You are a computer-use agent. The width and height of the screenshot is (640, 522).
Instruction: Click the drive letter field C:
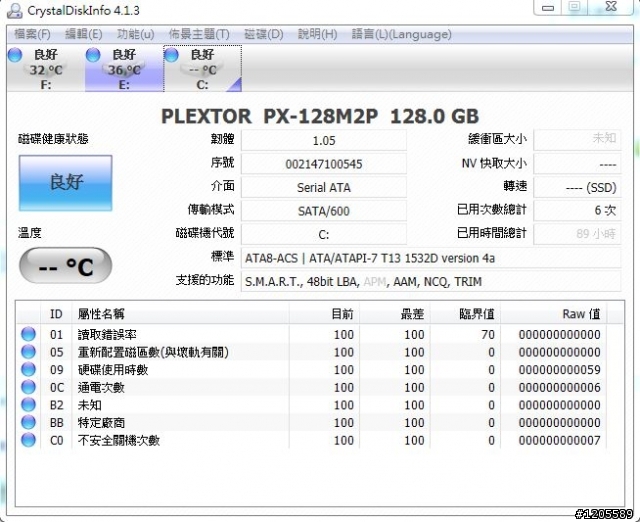coord(324,235)
